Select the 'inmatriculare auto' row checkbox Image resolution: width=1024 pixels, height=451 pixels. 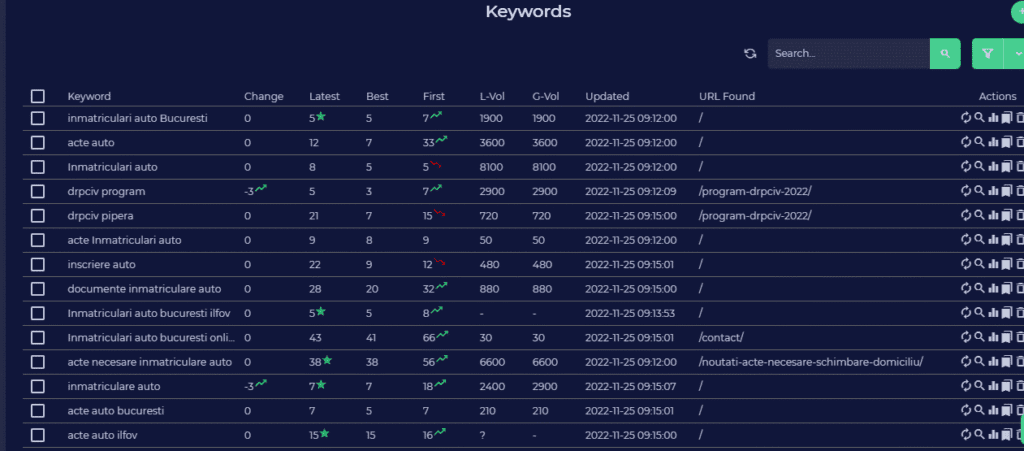pos(38,386)
